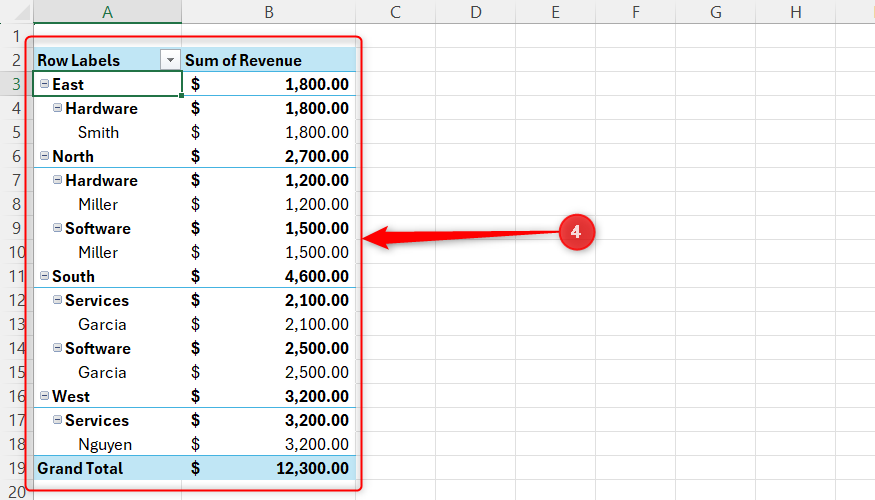Select row 2 header

pyautogui.click(x=16, y=60)
